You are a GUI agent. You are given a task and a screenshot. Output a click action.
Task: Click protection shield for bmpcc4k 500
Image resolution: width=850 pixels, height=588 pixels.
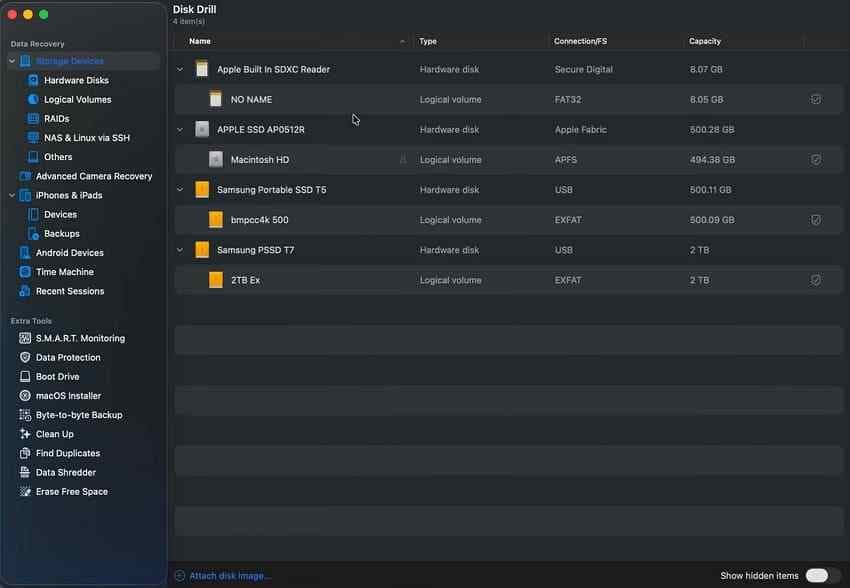pyautogui.click(x=816, y=220)
